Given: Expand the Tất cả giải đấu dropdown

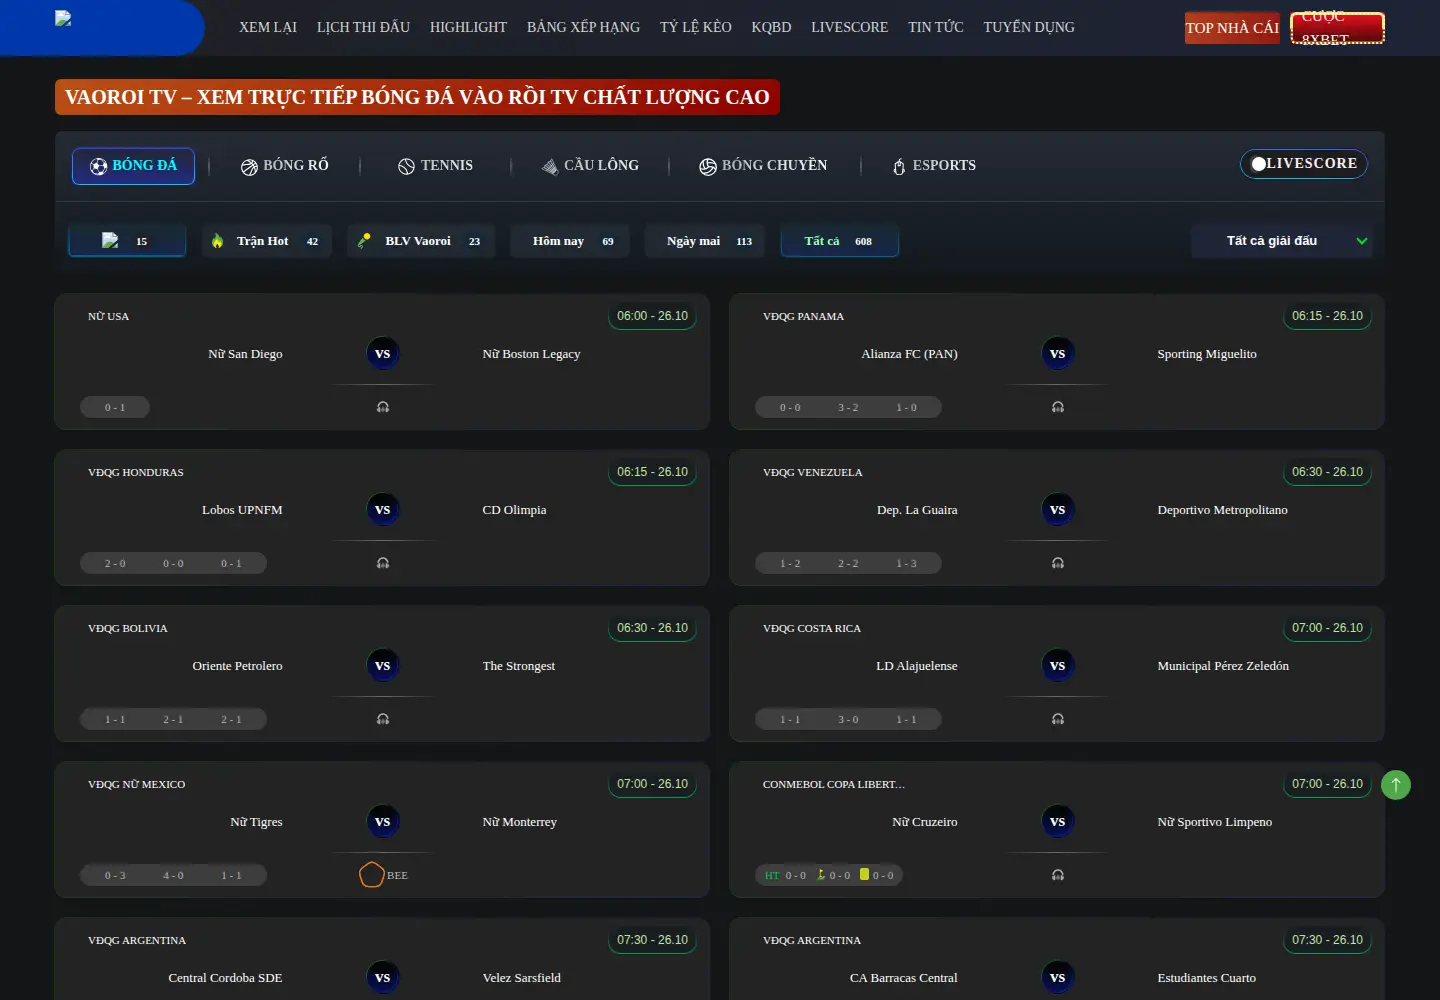Looking at the screenshot, I should [1282, 241].
